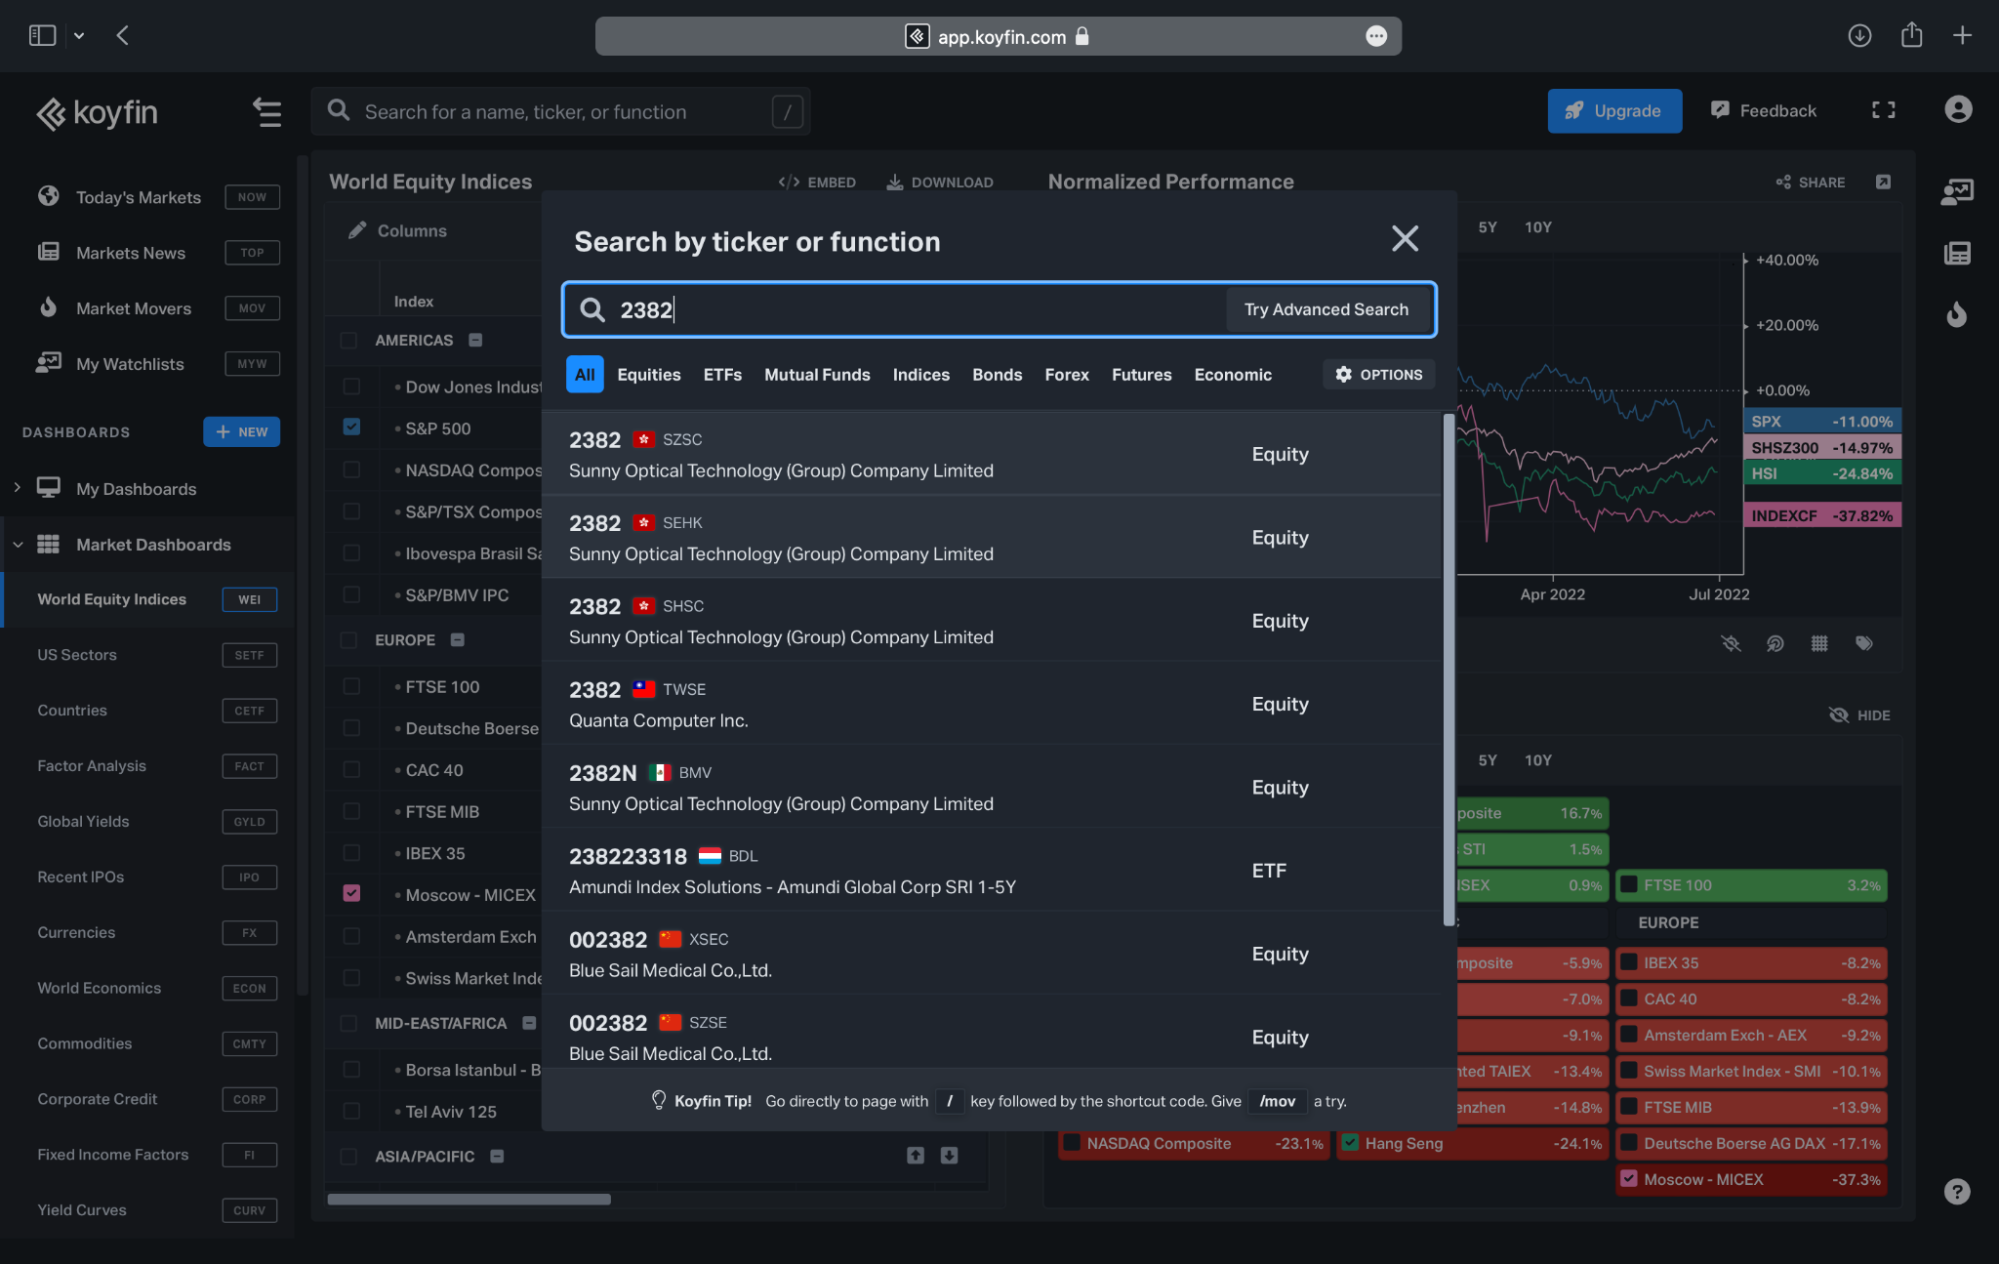Screen dimensions: 1999x1264
Task: Select the Indices filter tab
Action: 921,374
